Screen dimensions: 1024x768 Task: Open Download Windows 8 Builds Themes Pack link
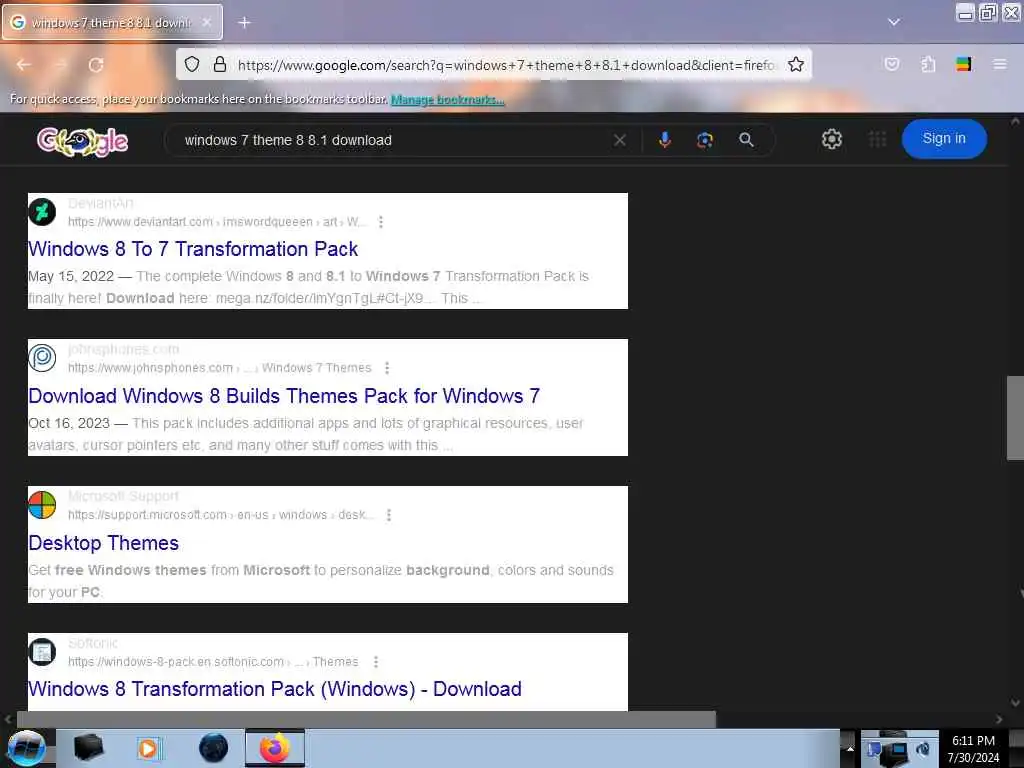click(284, 396)
